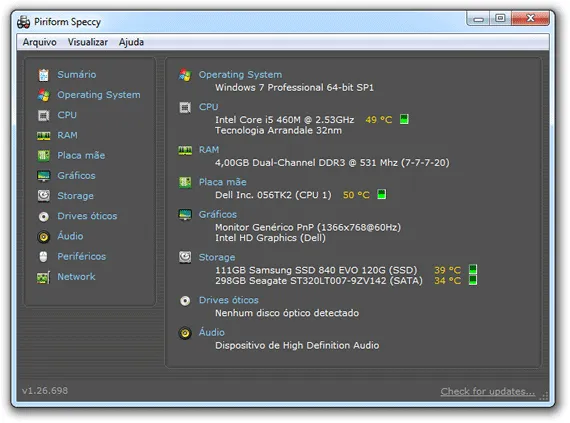Viewport: 570px width, 423px height.
Task: Click the Periféricos mouse icon in sidebar
Action: (44, 257)
